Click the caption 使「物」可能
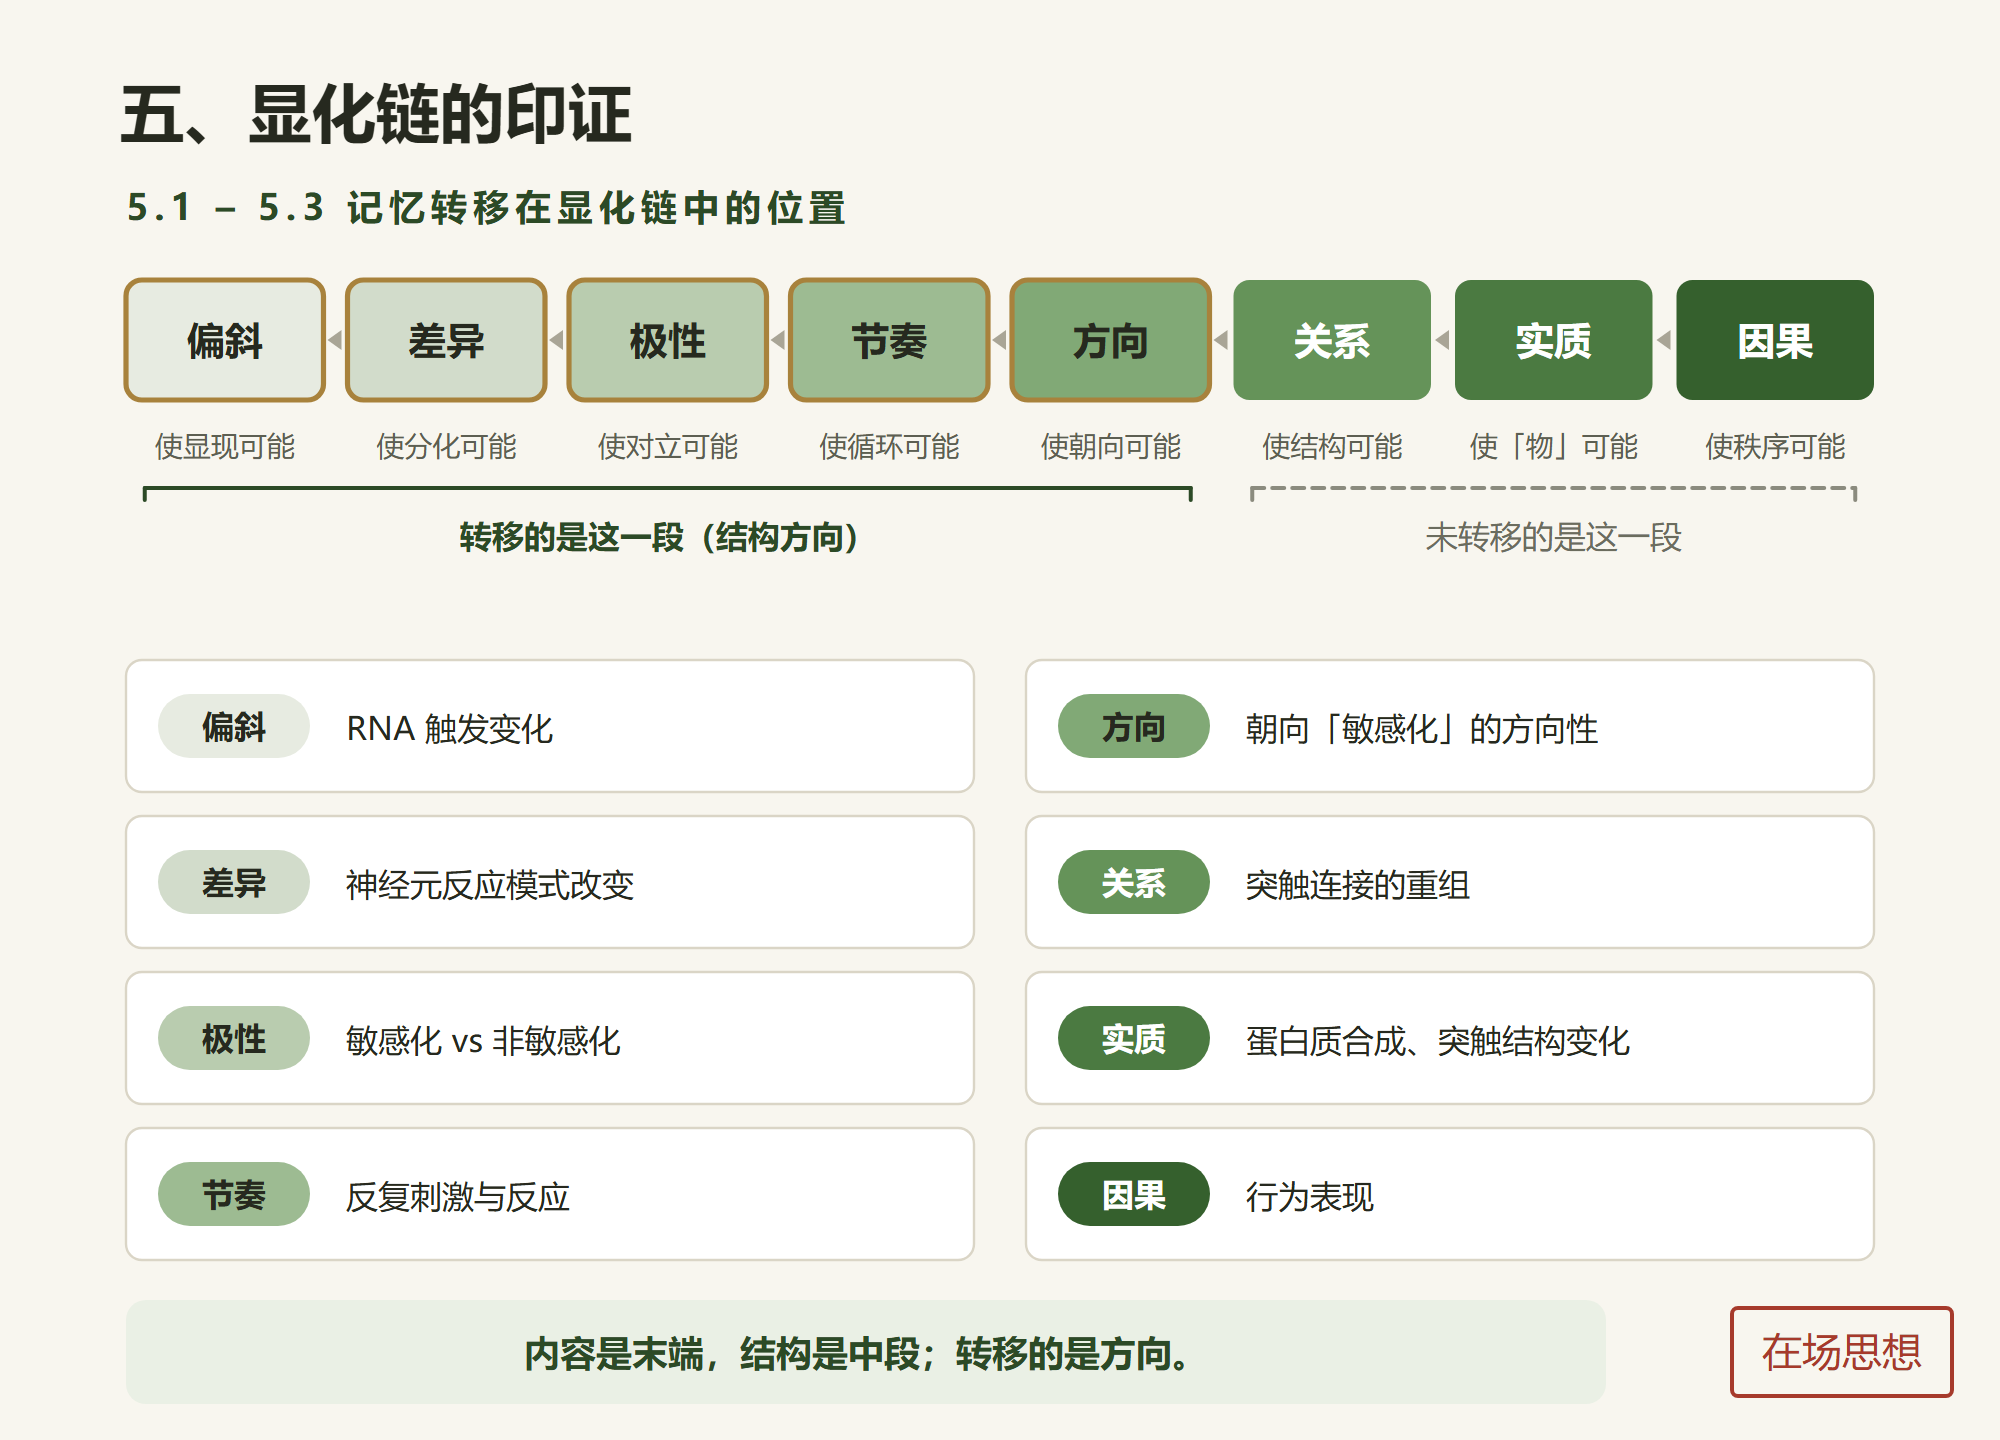Screen dimensions: 2000x1440 click(1554, 446)
